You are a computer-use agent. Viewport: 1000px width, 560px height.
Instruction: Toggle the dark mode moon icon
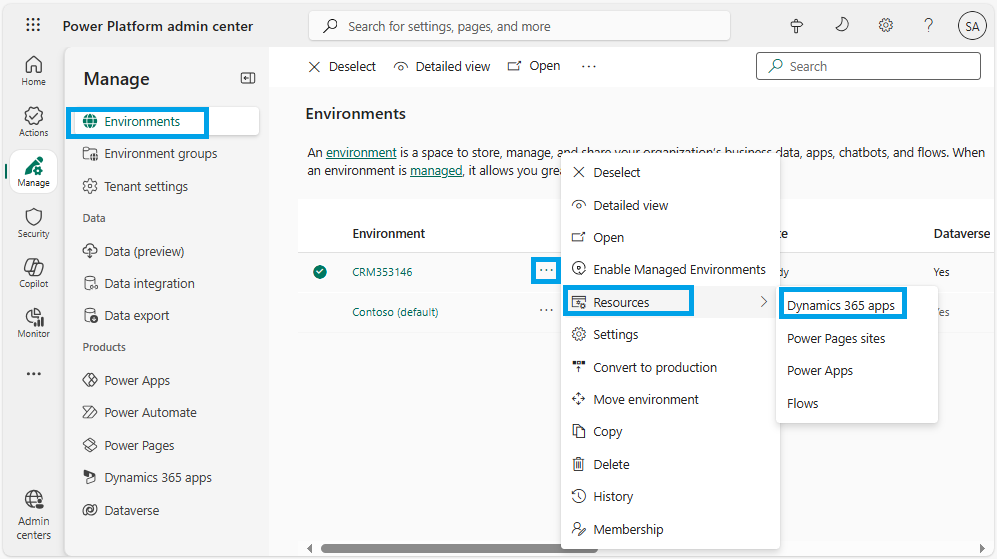(x=842, y=25)
